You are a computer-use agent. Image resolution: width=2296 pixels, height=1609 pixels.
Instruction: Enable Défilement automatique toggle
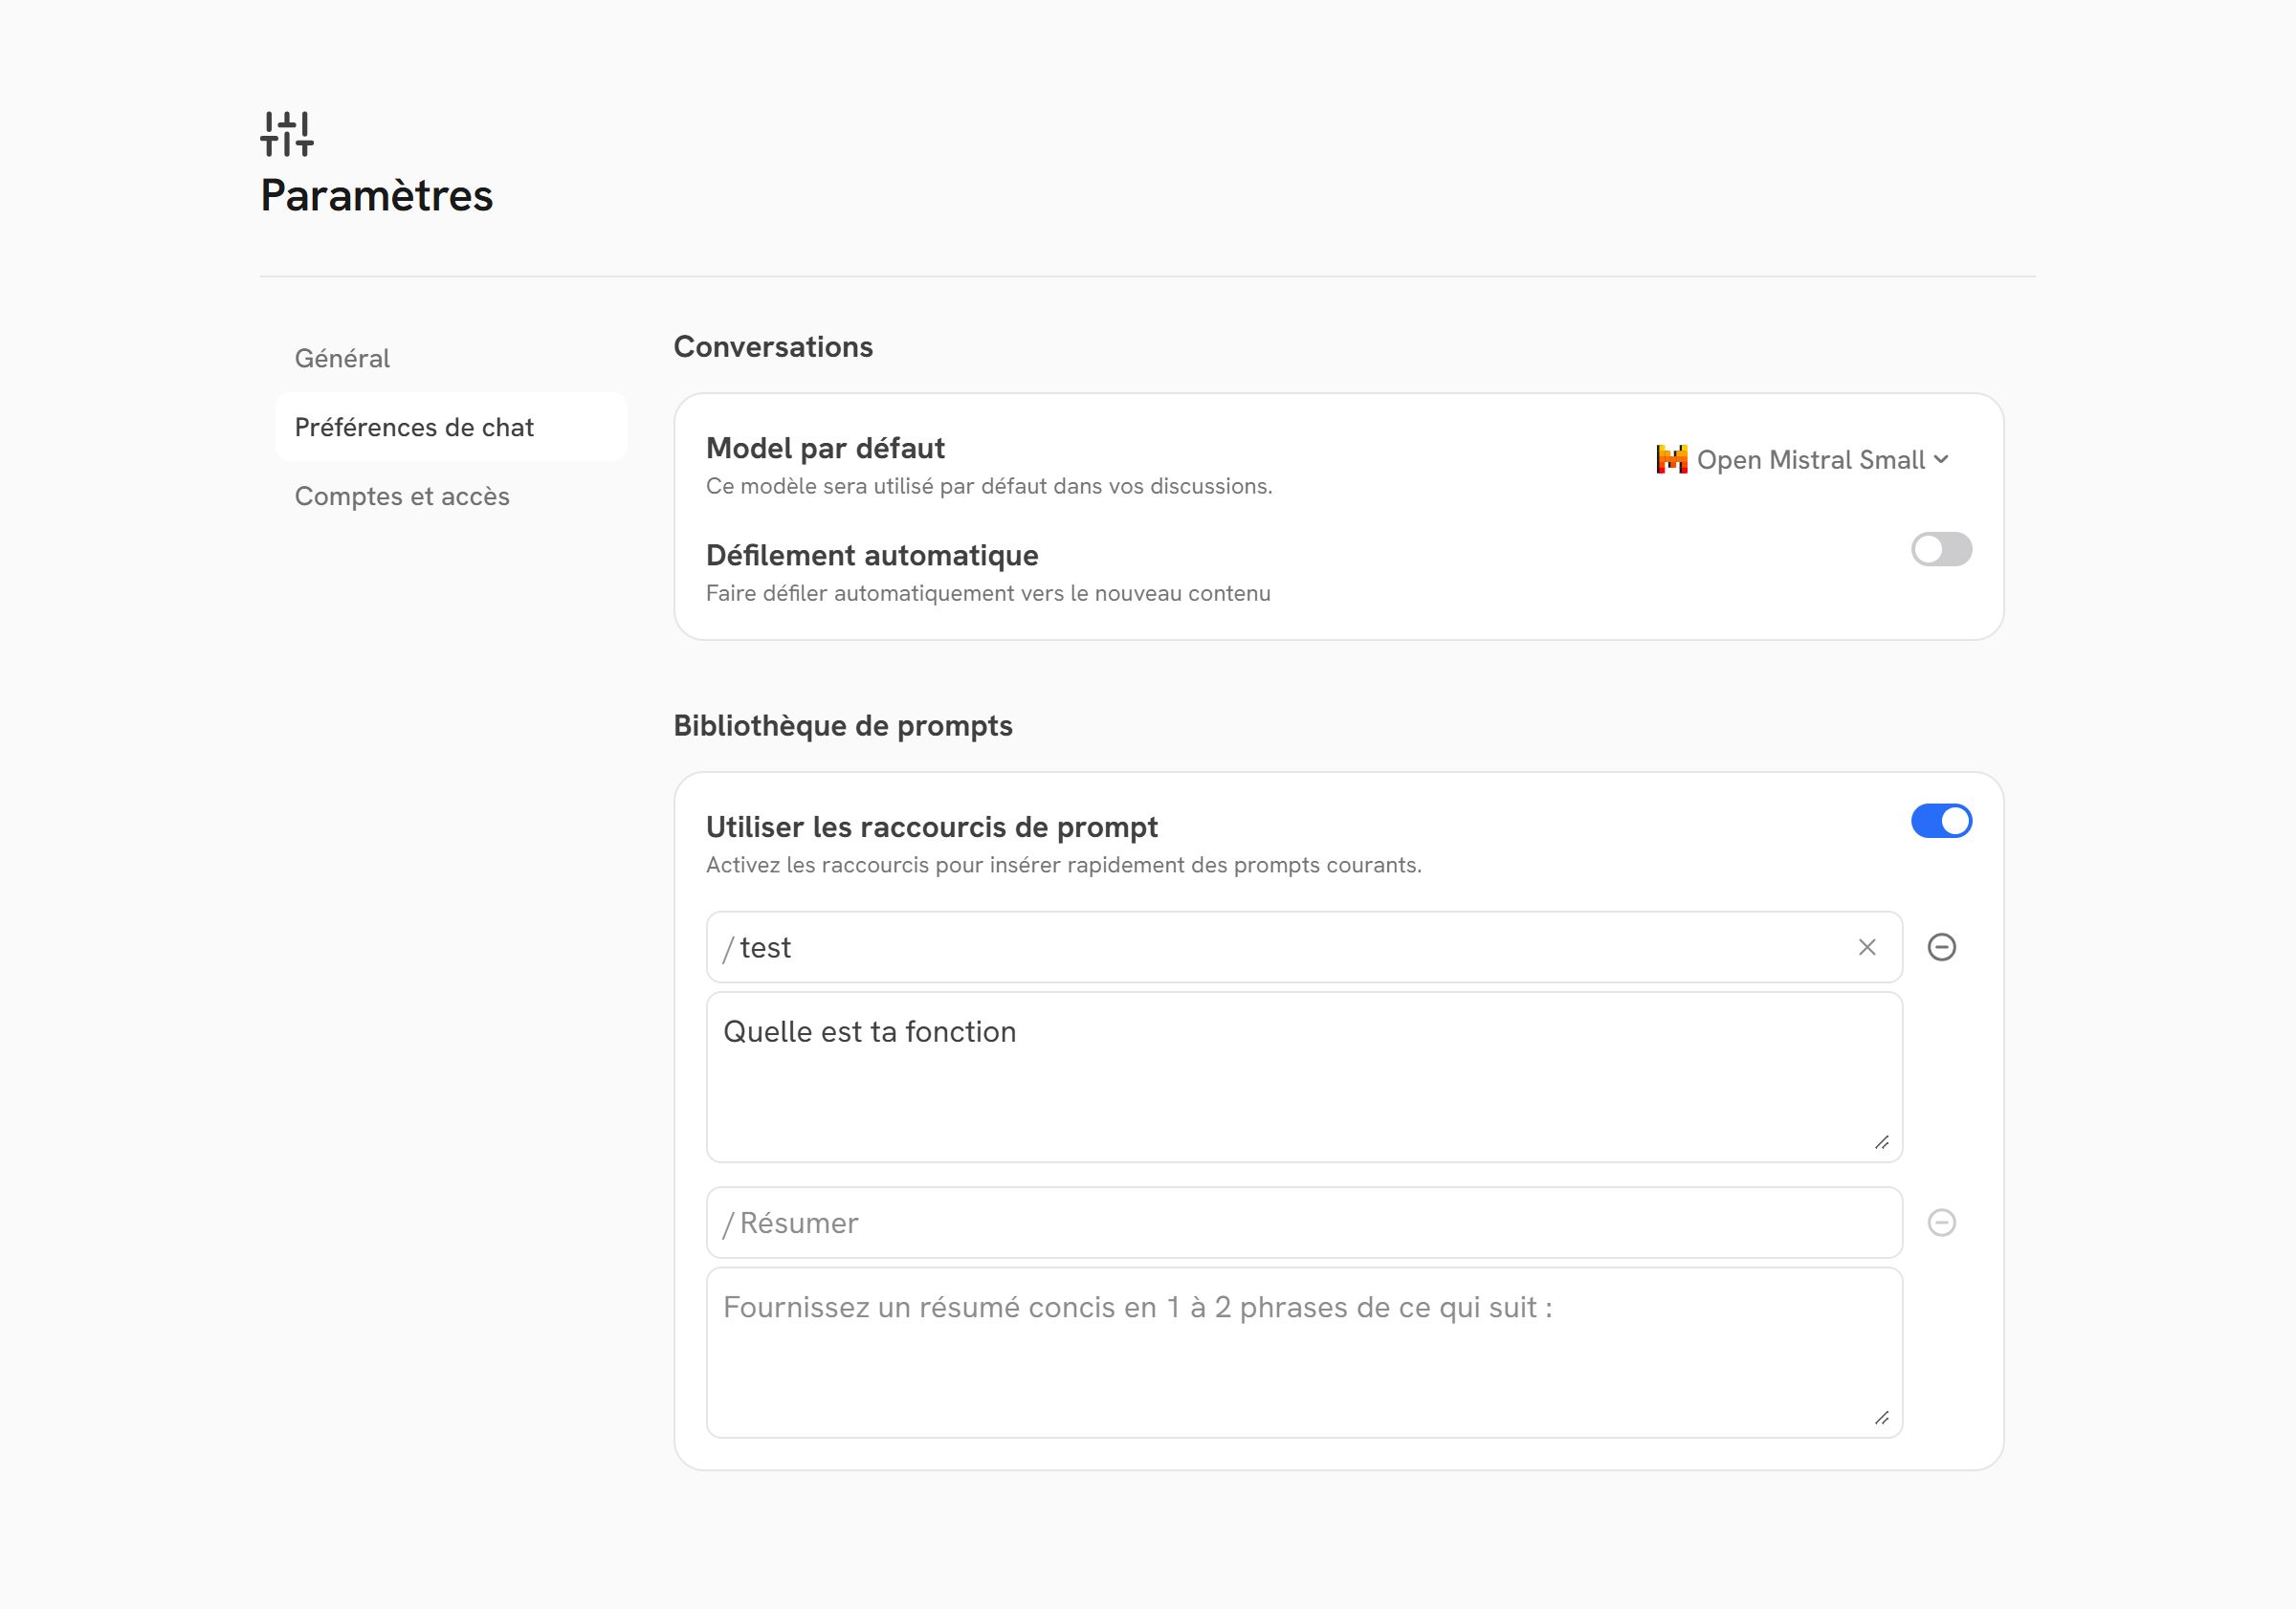click(1940, 549)
